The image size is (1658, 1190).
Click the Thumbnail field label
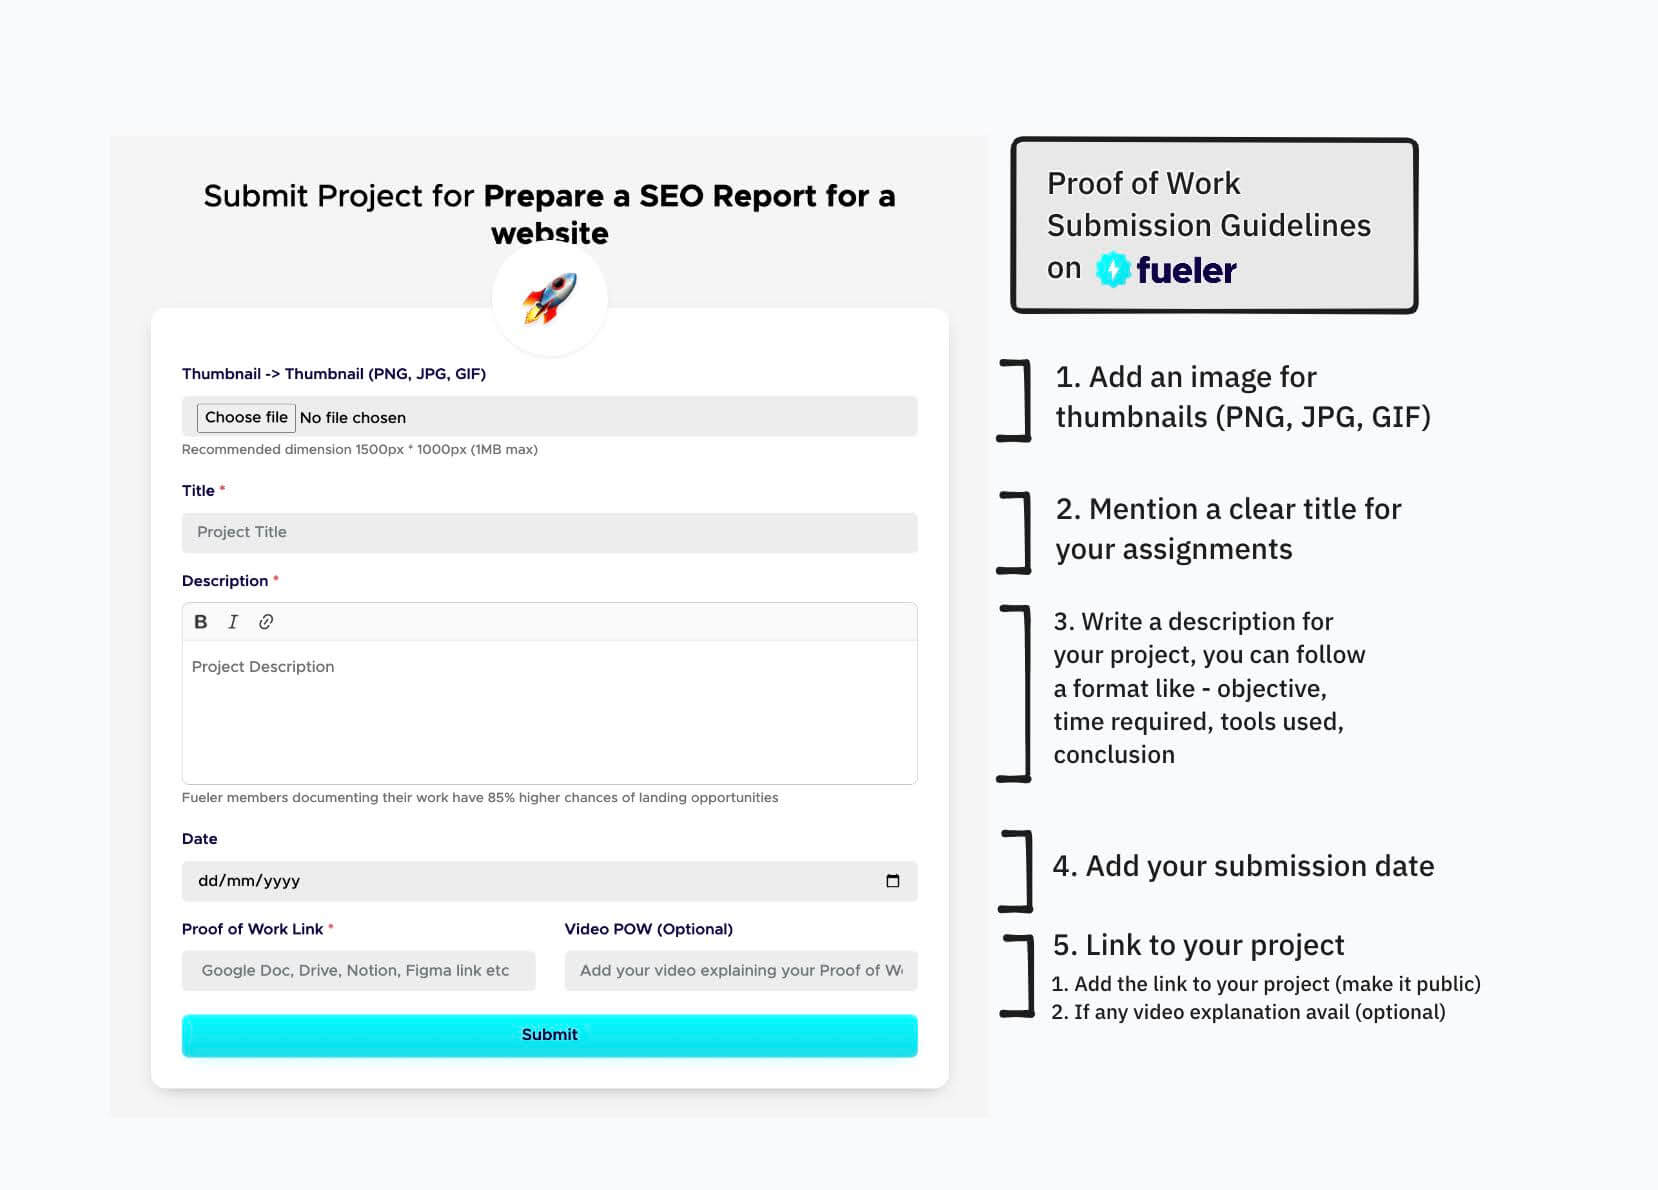[333, 374]
